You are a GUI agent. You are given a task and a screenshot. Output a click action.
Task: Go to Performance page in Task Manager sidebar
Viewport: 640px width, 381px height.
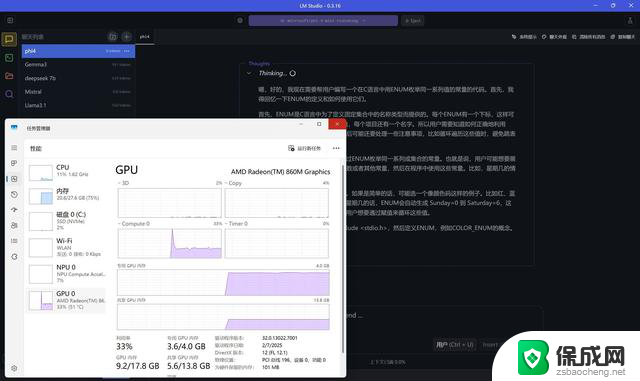click(x=14, y=179)
